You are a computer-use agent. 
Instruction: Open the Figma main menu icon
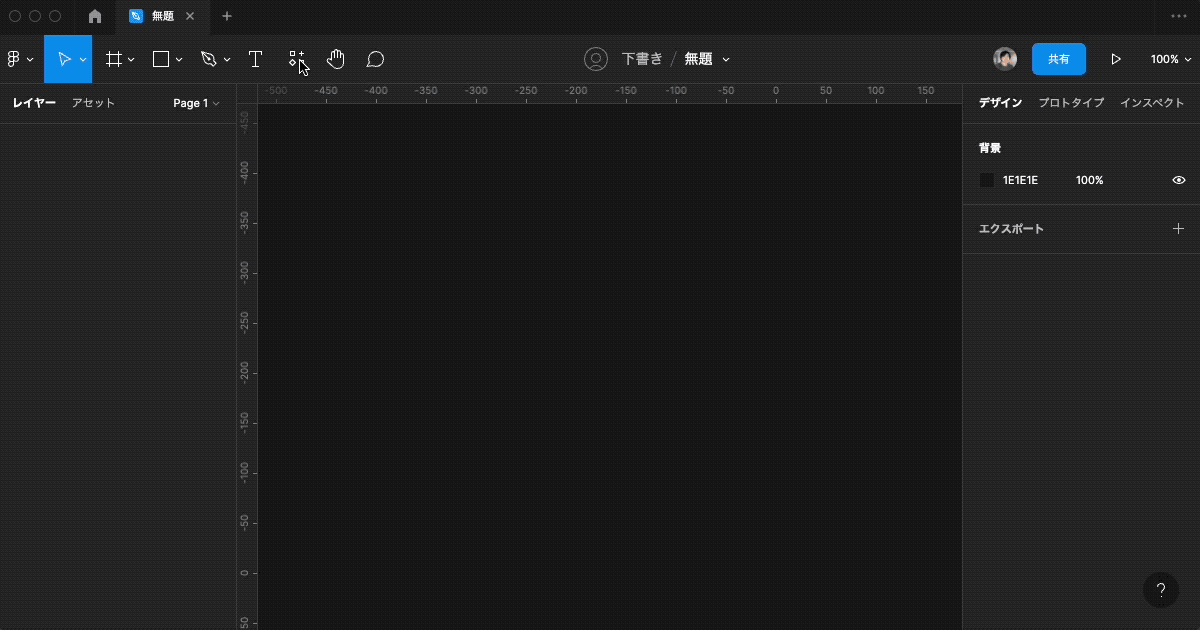[x=14, y=59]
